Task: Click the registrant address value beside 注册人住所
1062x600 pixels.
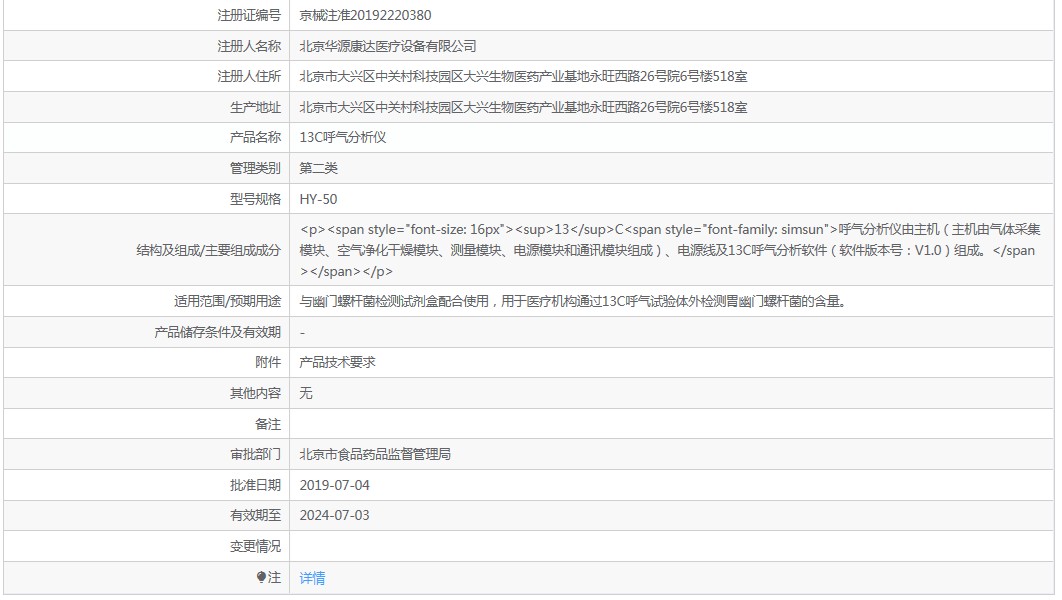Action: click(524, 77)
